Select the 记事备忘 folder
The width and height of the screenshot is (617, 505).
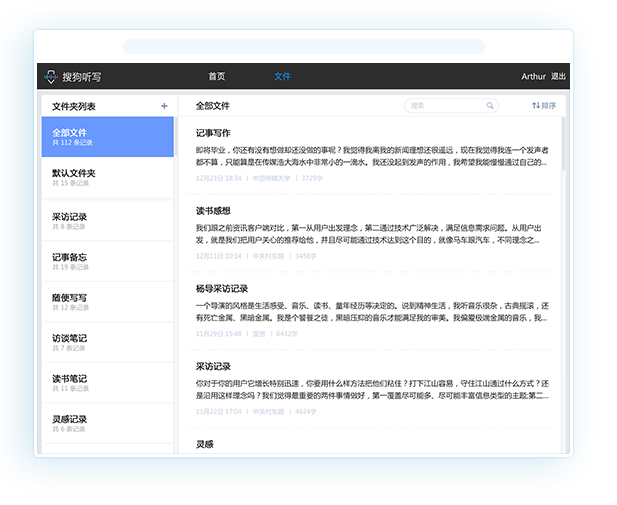click(107, 261)
